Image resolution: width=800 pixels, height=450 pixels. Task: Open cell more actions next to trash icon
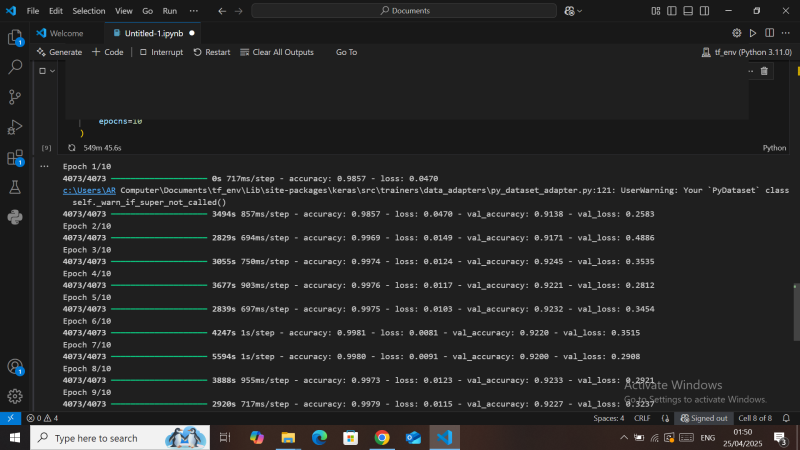click(x=751, y=71)
